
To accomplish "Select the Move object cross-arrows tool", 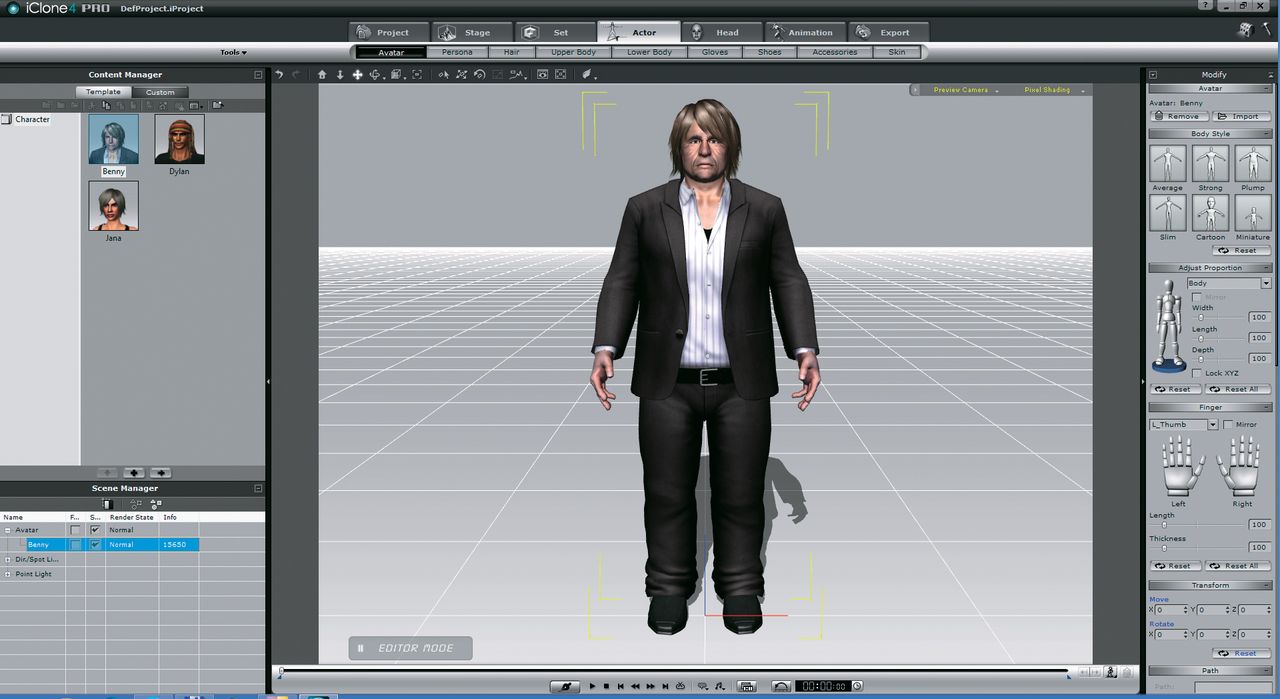I will (x=357, y=75).
